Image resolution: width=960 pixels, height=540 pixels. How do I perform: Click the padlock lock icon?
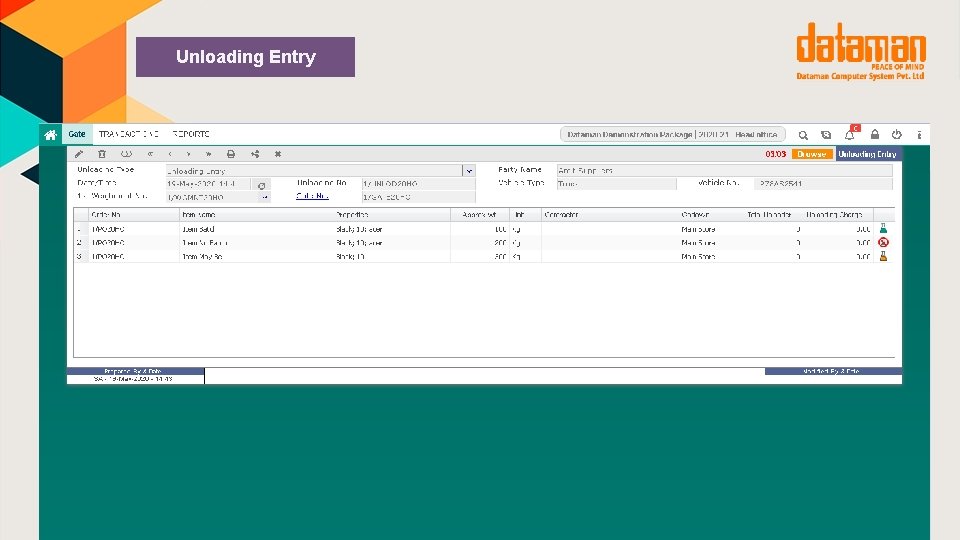pyautogui.click(x=875, y=134)
